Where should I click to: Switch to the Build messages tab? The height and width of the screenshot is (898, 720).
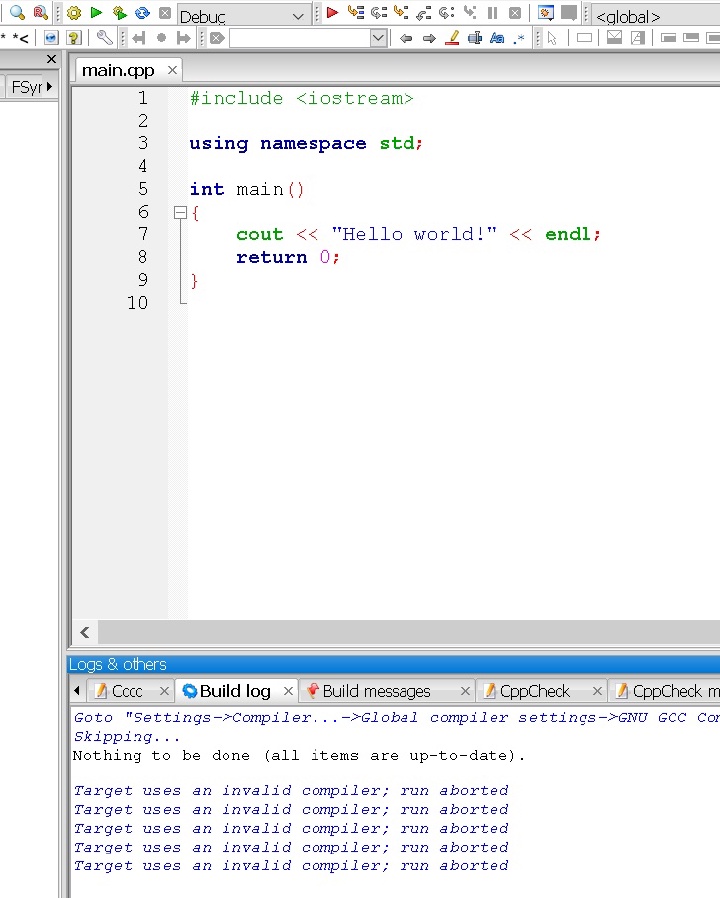click(x=376, y=691)
